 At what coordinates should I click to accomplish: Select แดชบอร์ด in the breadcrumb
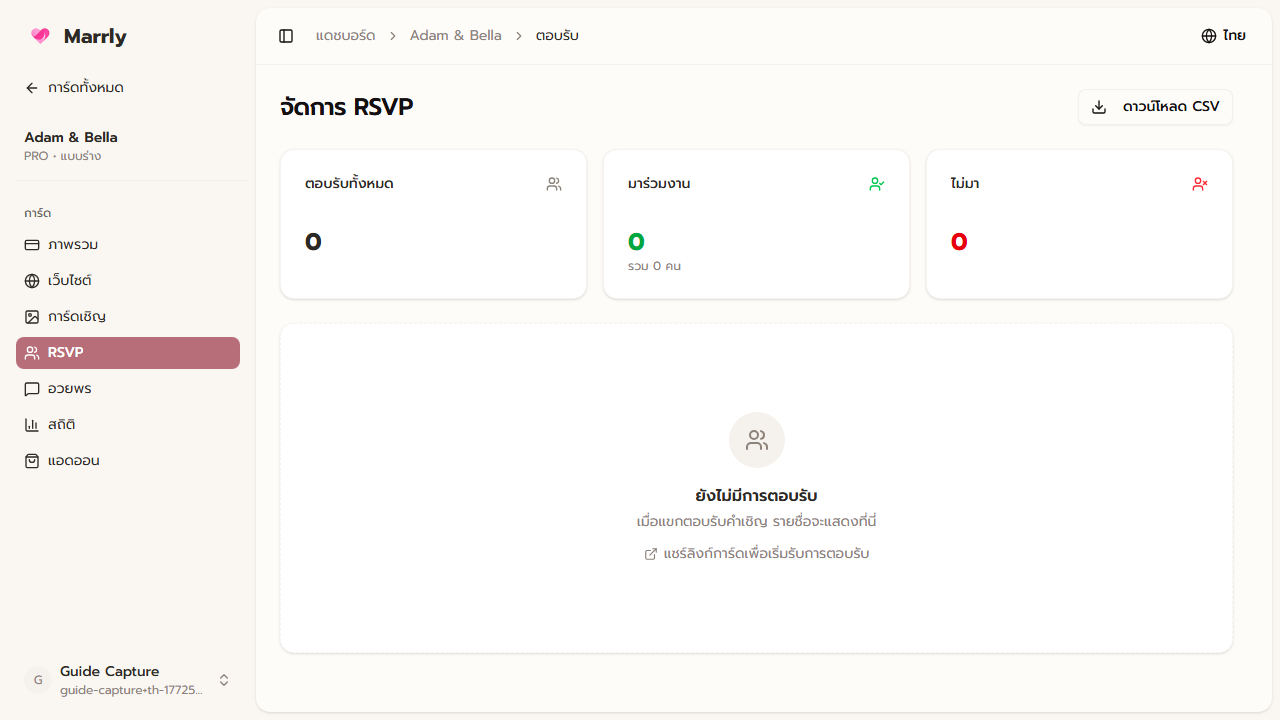pyautogui.click(x=345, y=35)
